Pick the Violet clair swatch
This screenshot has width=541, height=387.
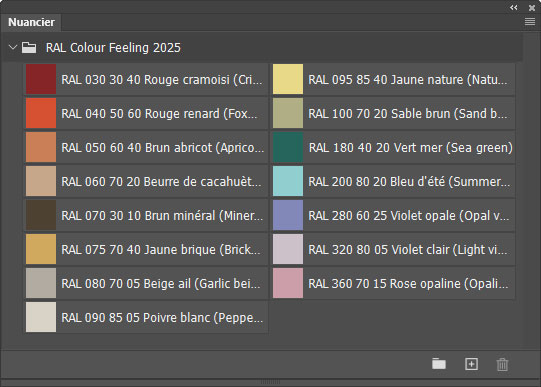point(288,249)
